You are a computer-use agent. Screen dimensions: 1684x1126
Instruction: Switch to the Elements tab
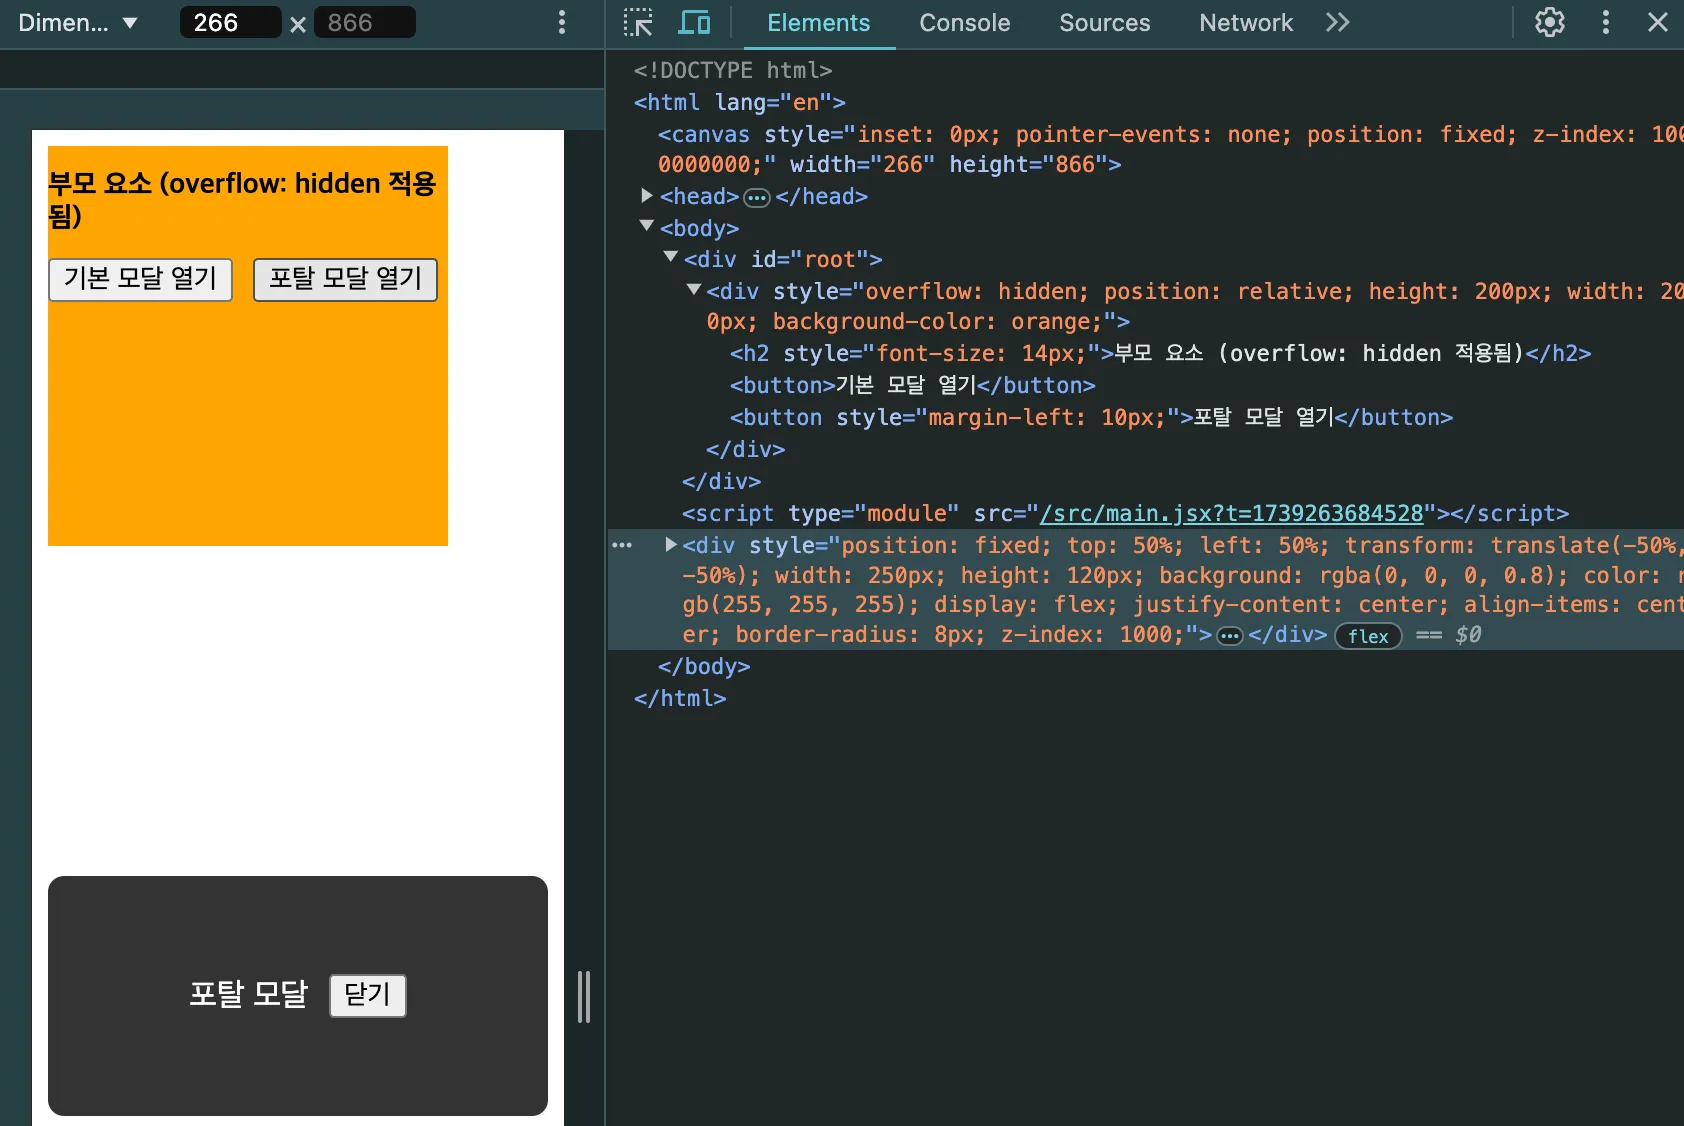point(819,23)
